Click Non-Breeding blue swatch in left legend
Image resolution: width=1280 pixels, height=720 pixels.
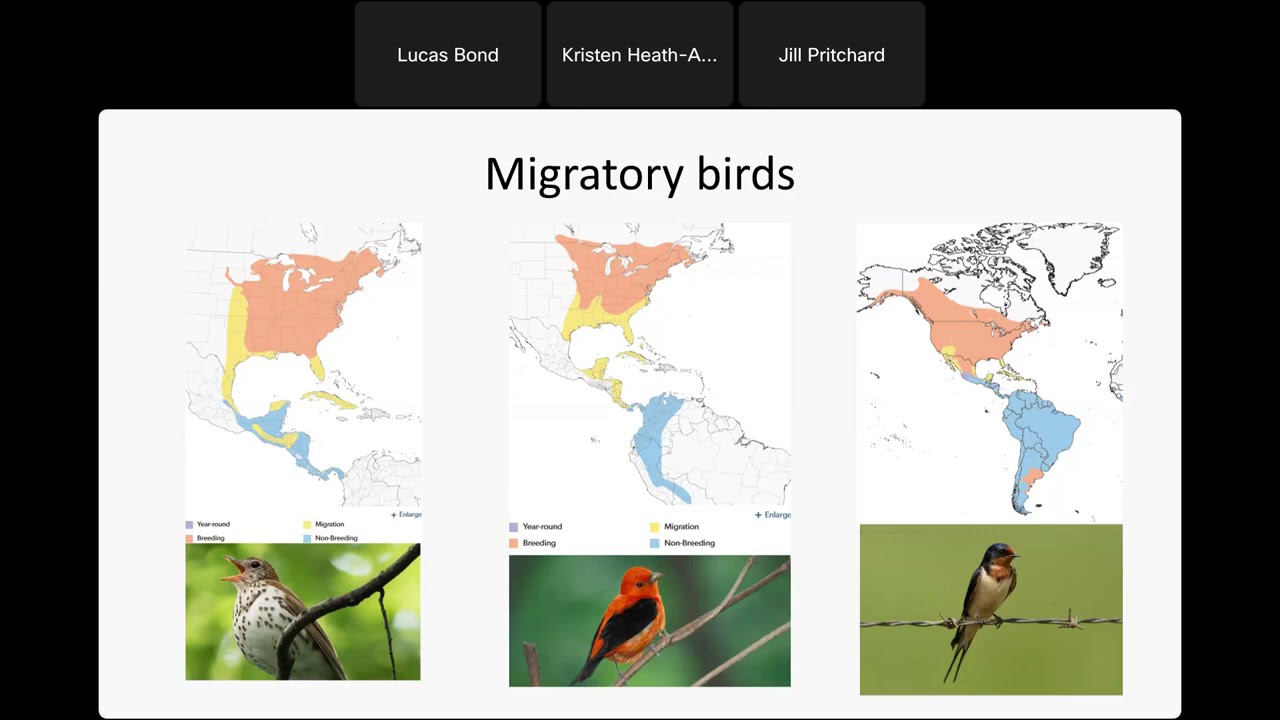pyautogui.click(x=307, y=538)
